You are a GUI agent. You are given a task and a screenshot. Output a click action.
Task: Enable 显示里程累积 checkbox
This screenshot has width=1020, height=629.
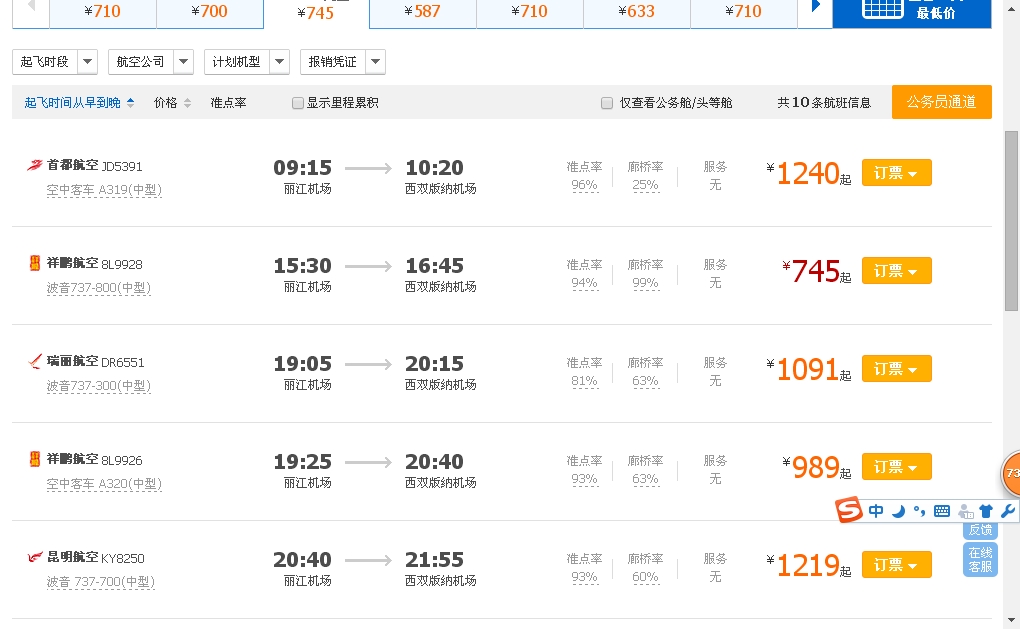coord(298,103)
